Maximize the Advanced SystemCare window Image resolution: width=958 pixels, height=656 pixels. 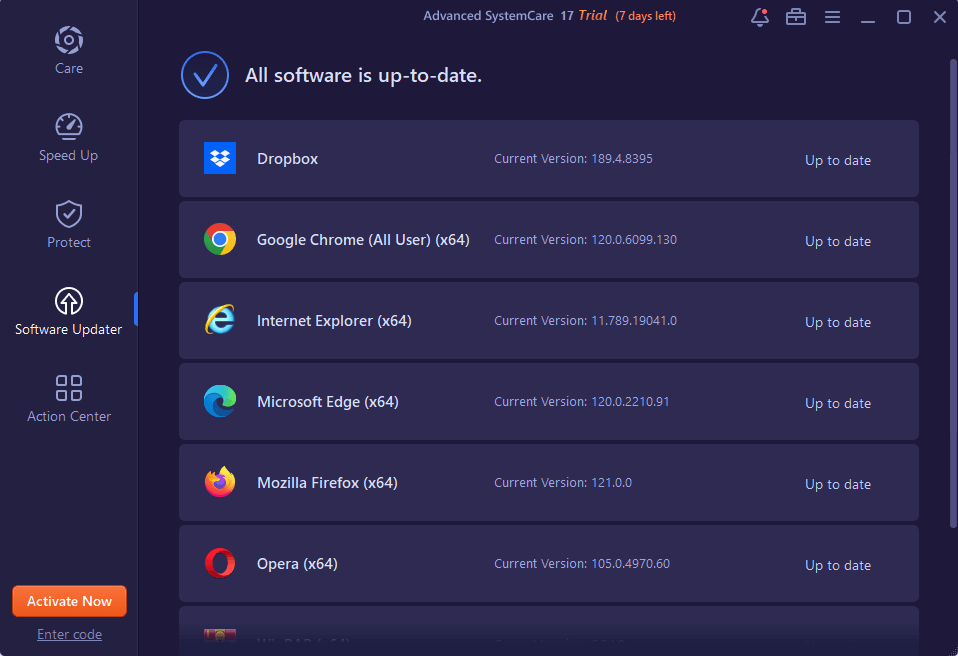(904, 17)
